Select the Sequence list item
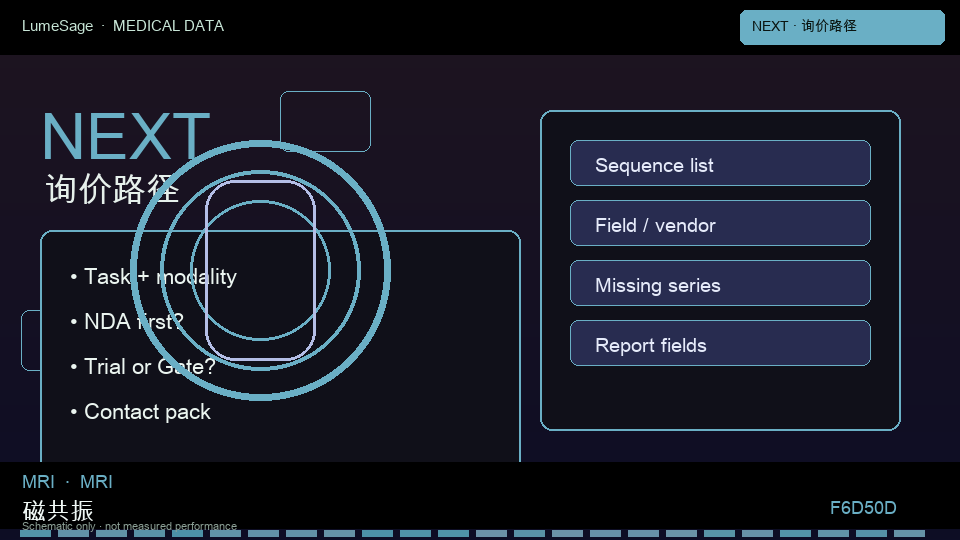This screenshot has width=960, height=540. [720, 163]
